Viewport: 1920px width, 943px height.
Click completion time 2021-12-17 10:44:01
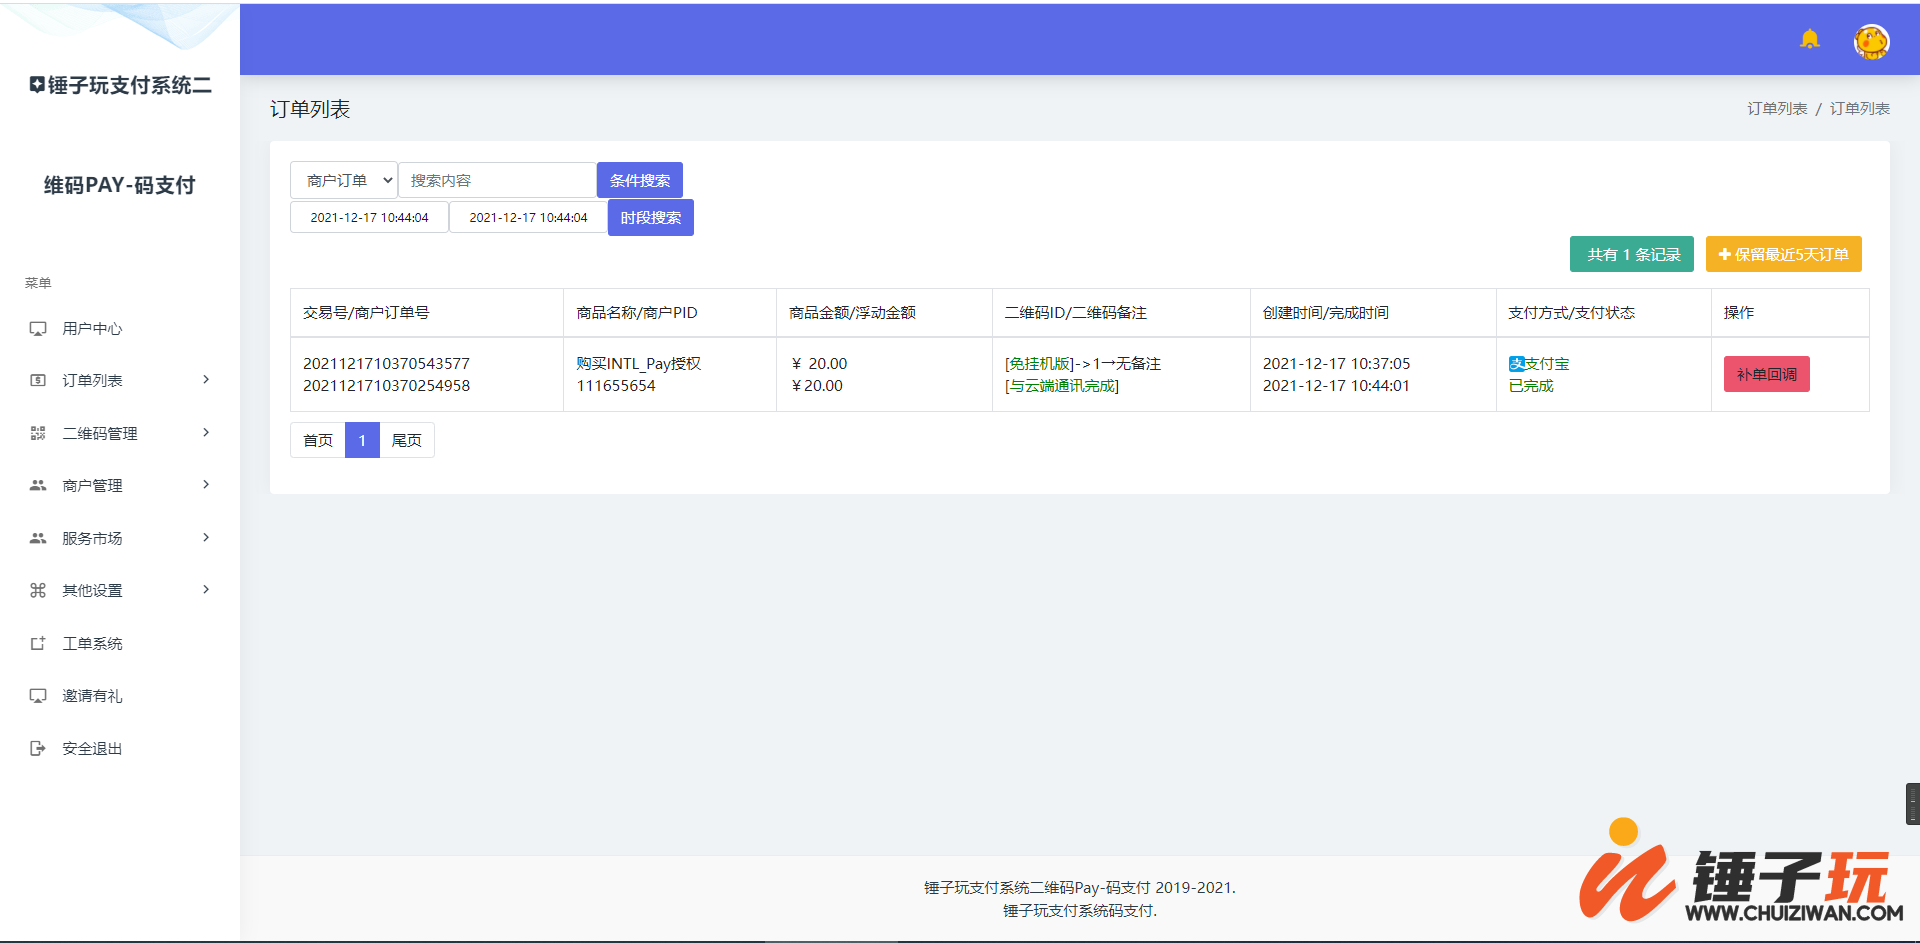click(x=1336, y=386)
